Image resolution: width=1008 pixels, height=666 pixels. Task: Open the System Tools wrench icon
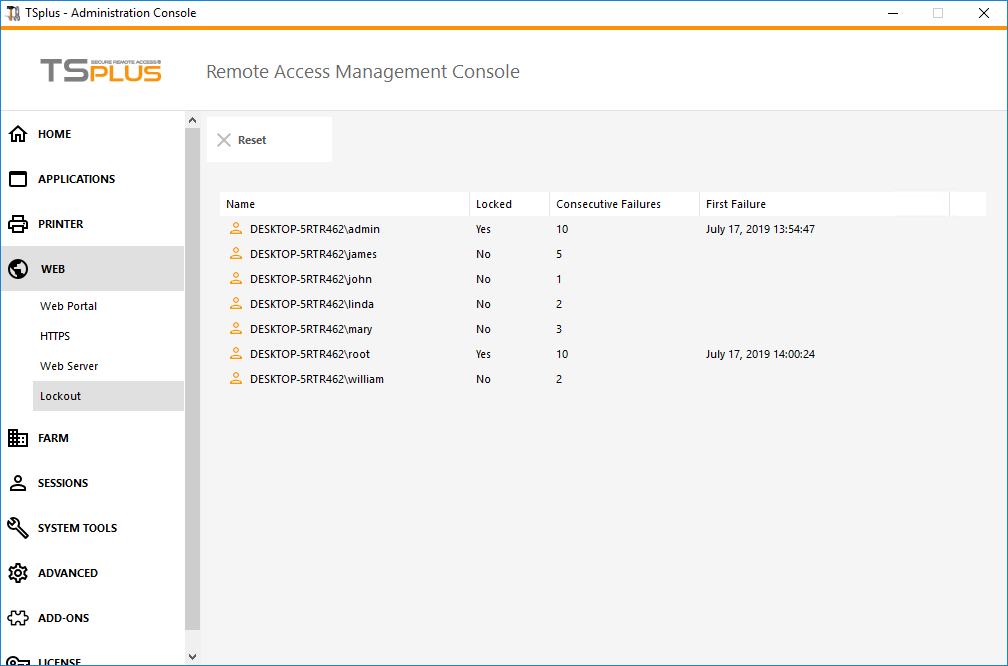[x=17, y=528]
